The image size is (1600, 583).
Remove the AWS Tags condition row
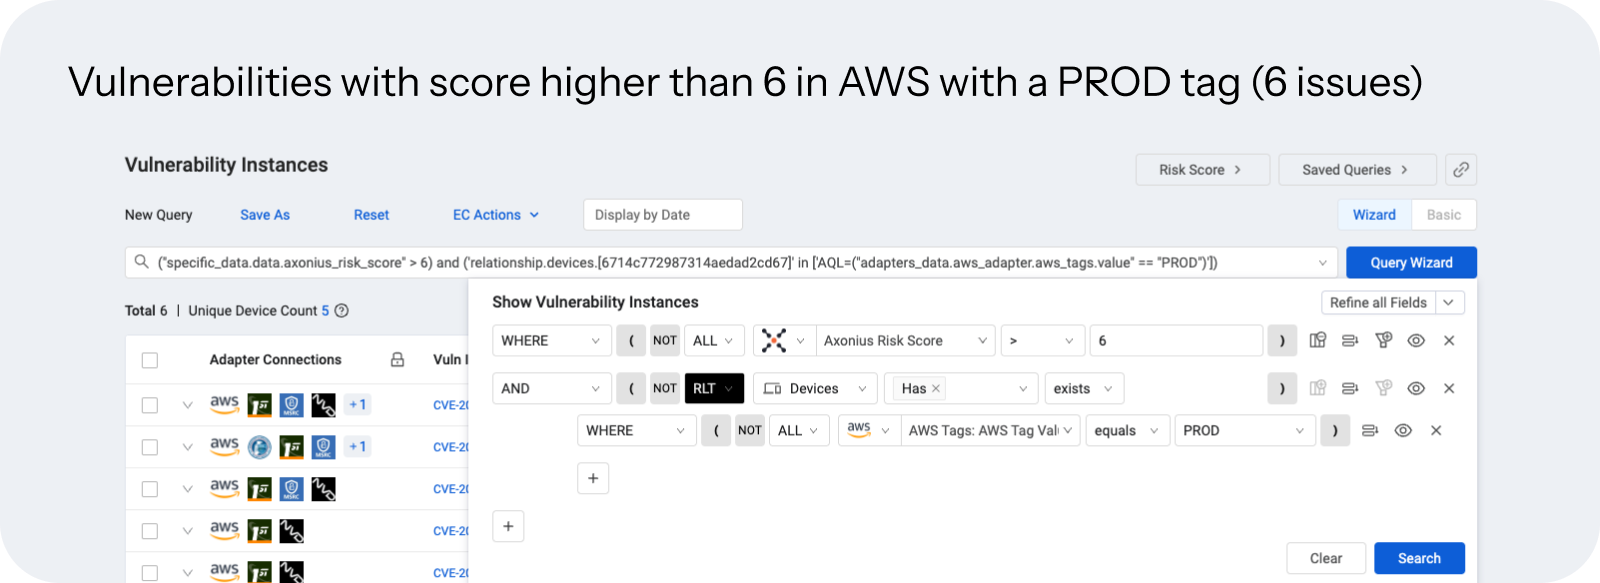1436,431
